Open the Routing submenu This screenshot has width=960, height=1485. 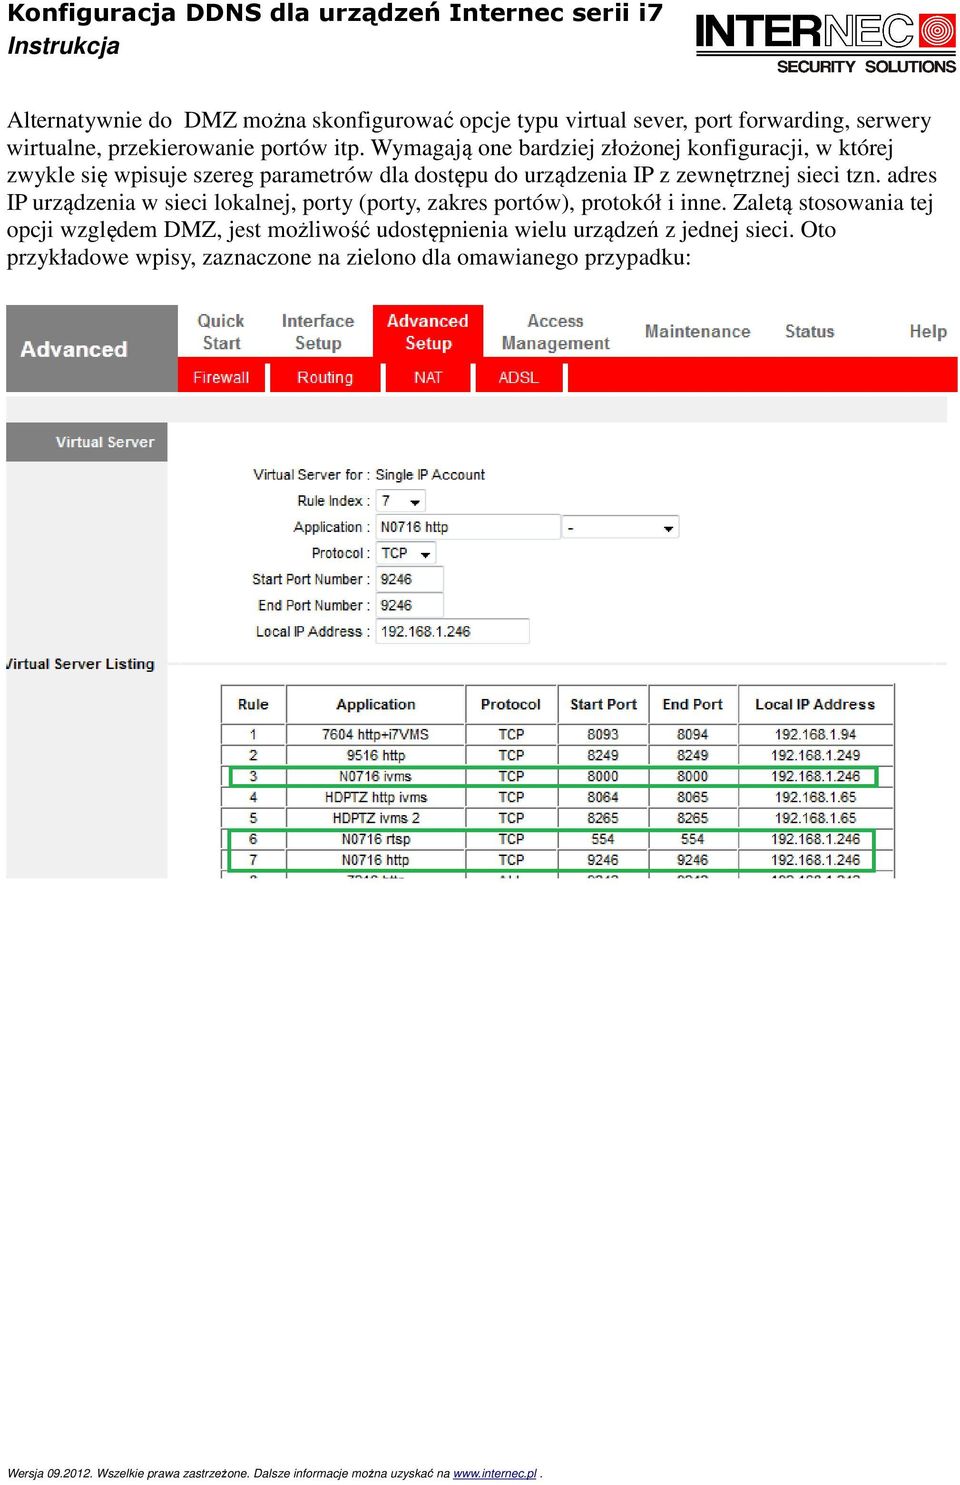(325, 377)
